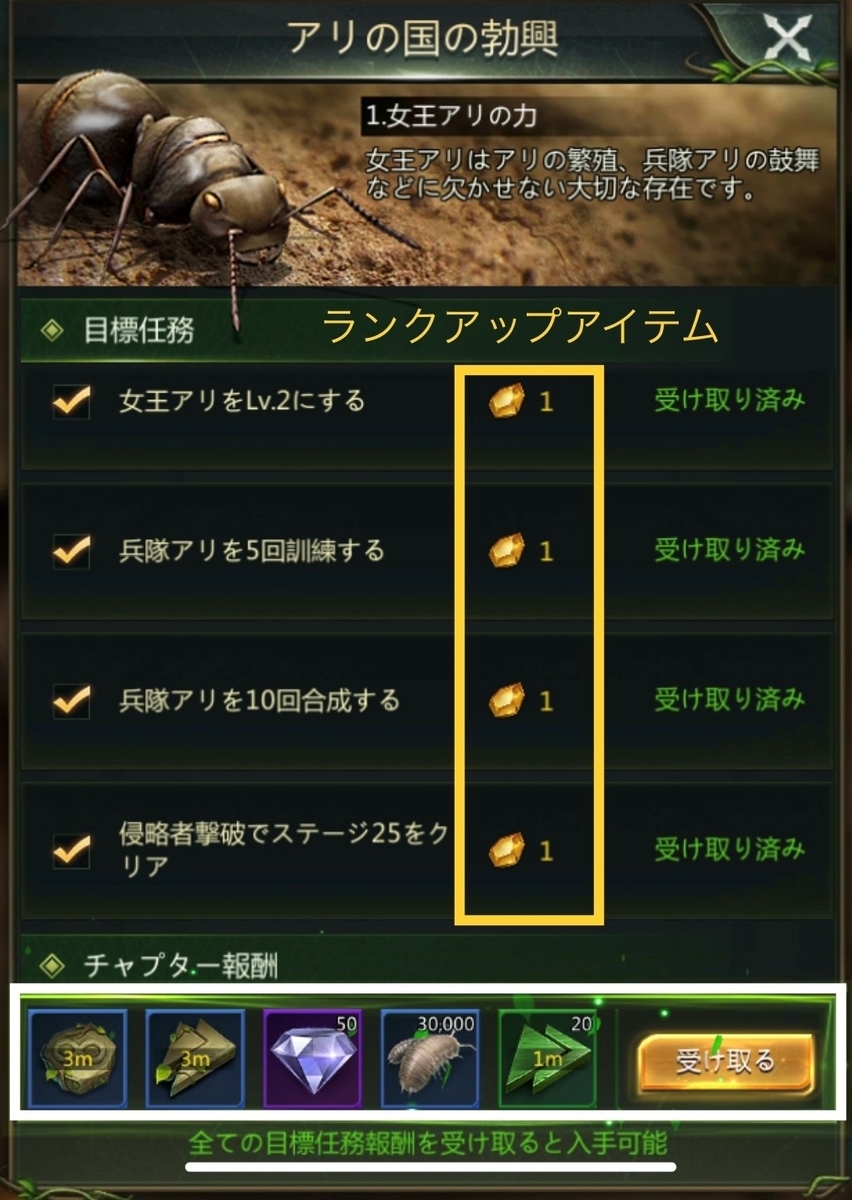The width and height of the screenshot is (852, 1200).
Task: Click the gold gem beside 兵隊アリを10回合成する
Action: 507,700
